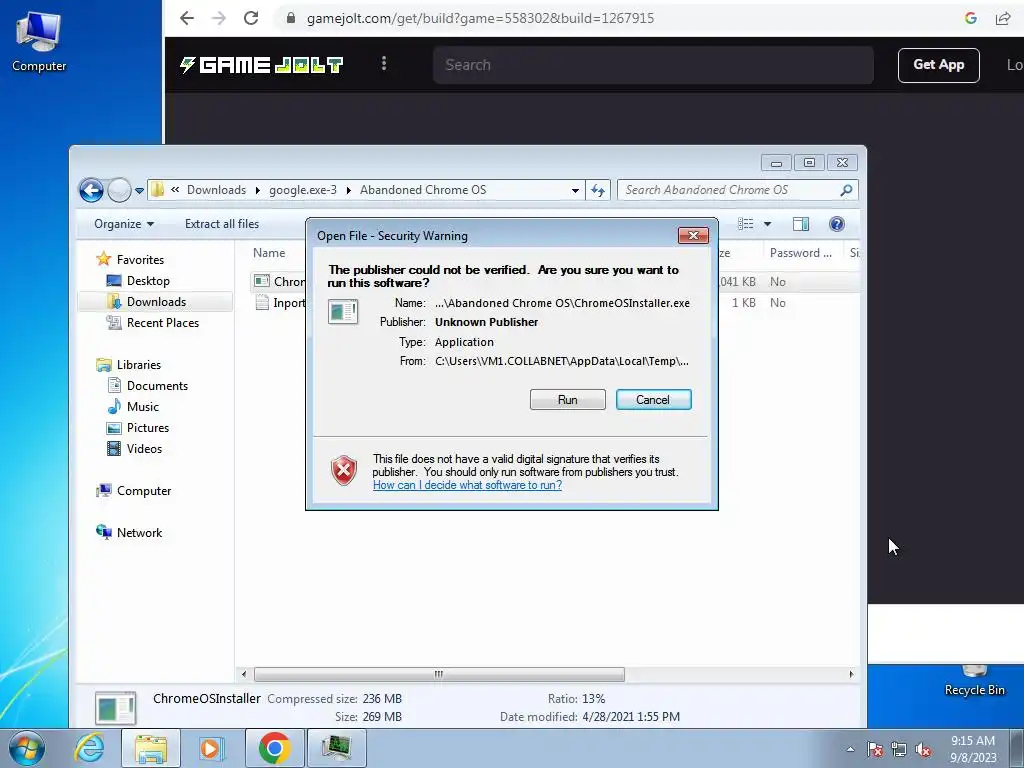Select google.exe-3 in the address breadcrumb
Image resolution: width=1024 pixels, height=768 pixels.
pos(303,190)
